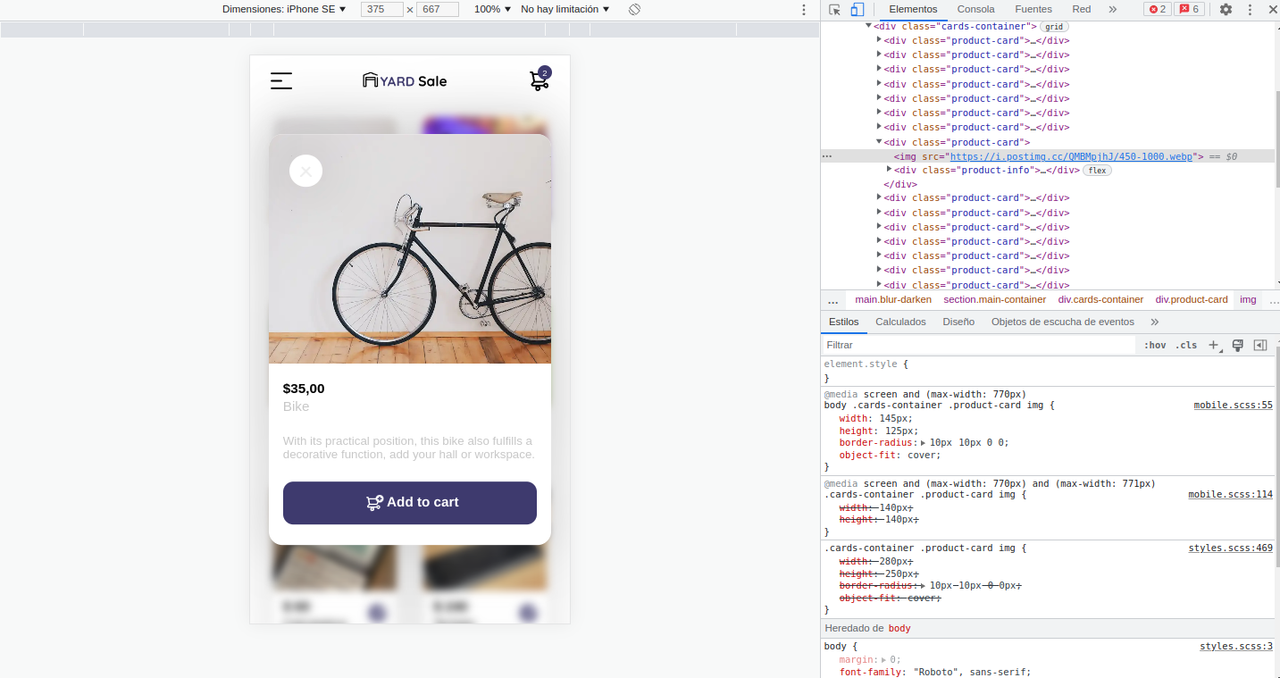Image resolution: width=1280 pixels, height=678 pixels.
Task: Toggle the .cls class editor
Action: (x=1187, y=345)
